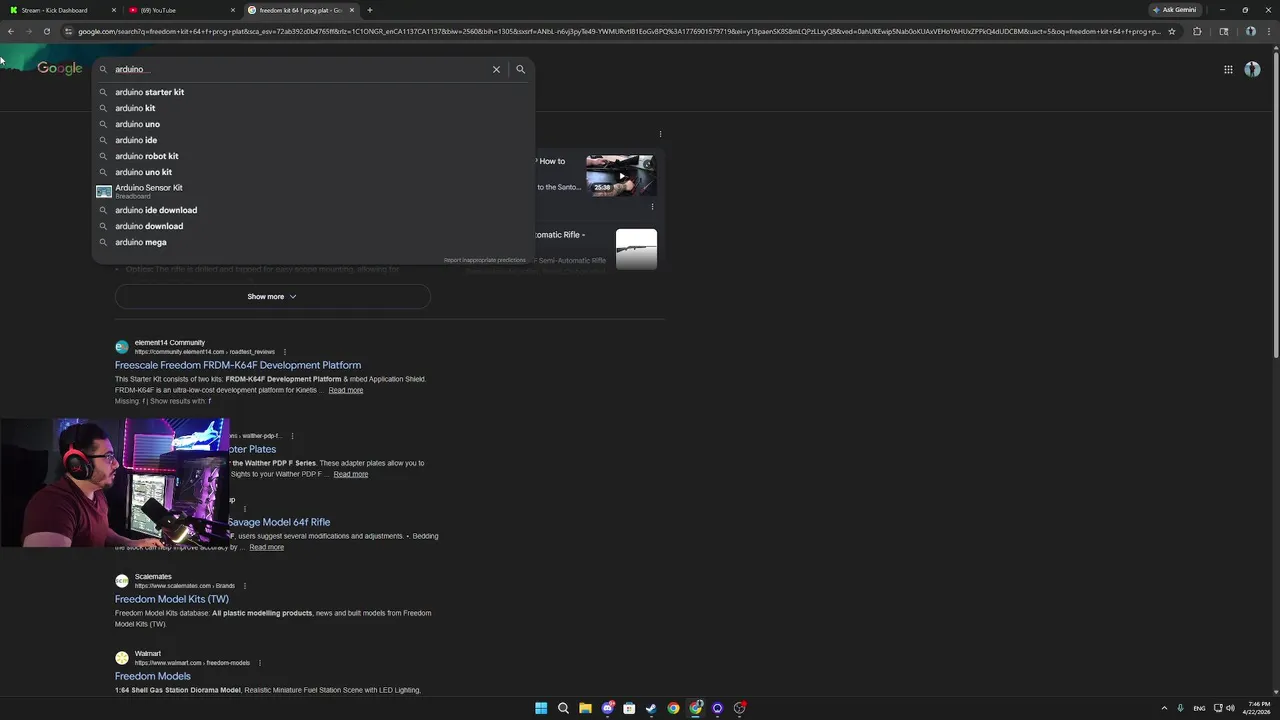Open Freedom Model Kits (TW) result

pyautogui.click(x=172, y=599)
